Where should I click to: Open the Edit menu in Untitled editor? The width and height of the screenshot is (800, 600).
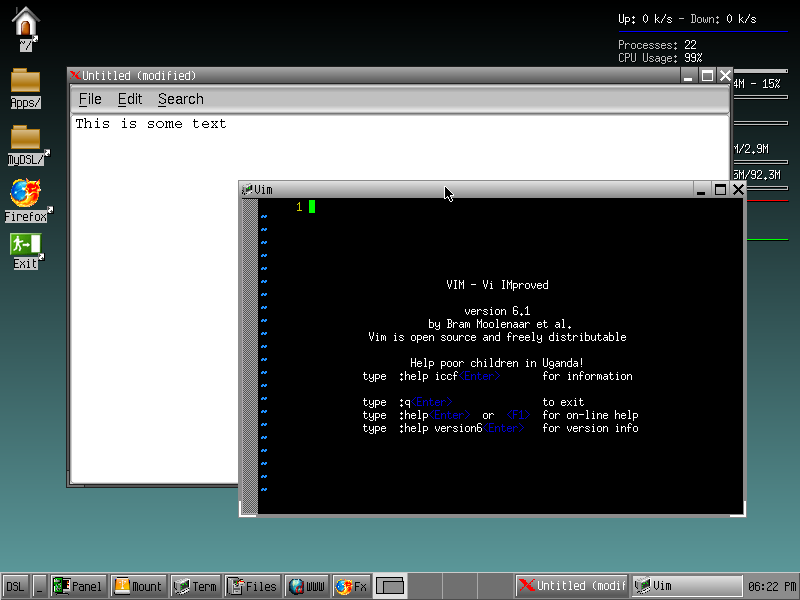[130, 99]
